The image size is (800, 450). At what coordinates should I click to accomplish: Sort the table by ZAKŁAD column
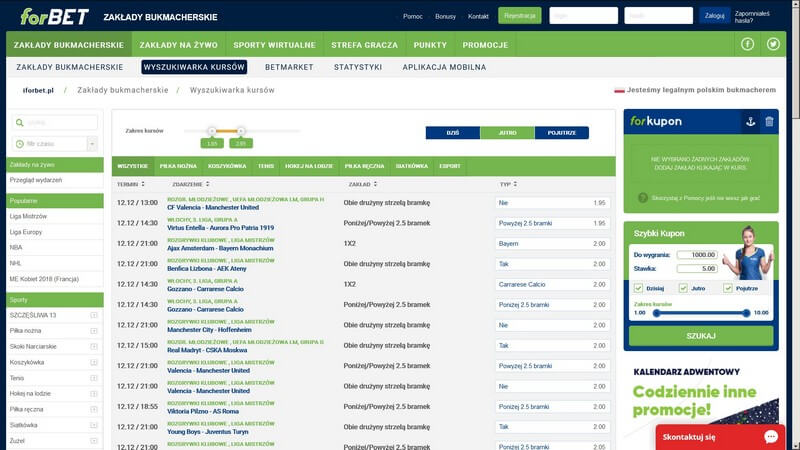[363, 184]
